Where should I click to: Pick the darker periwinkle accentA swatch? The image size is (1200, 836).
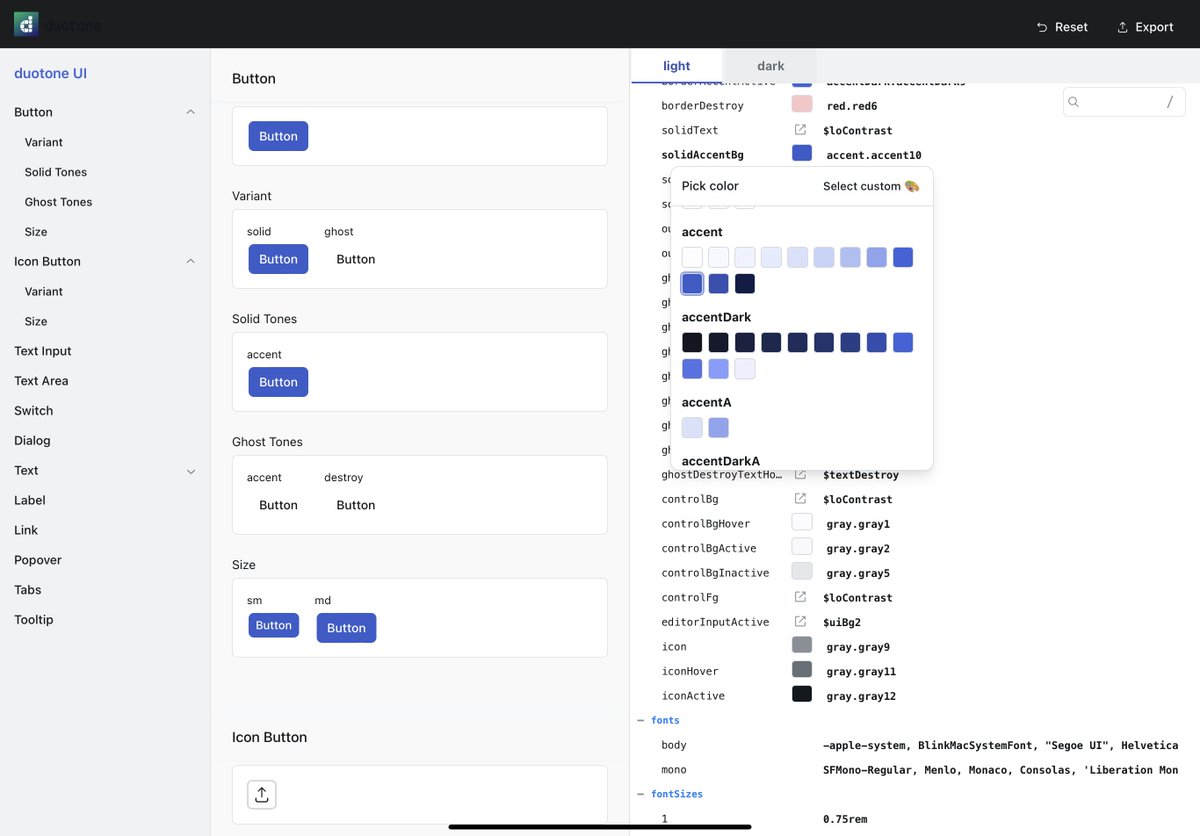[x=718, y=428]
